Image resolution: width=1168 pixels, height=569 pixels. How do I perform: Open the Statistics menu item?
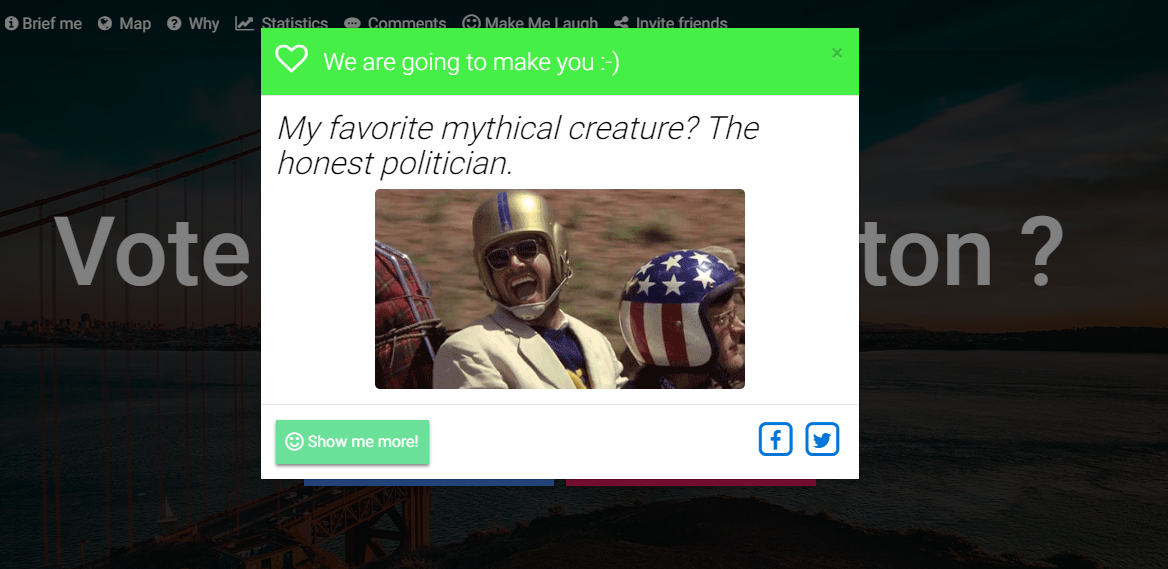tap(282, 22)
